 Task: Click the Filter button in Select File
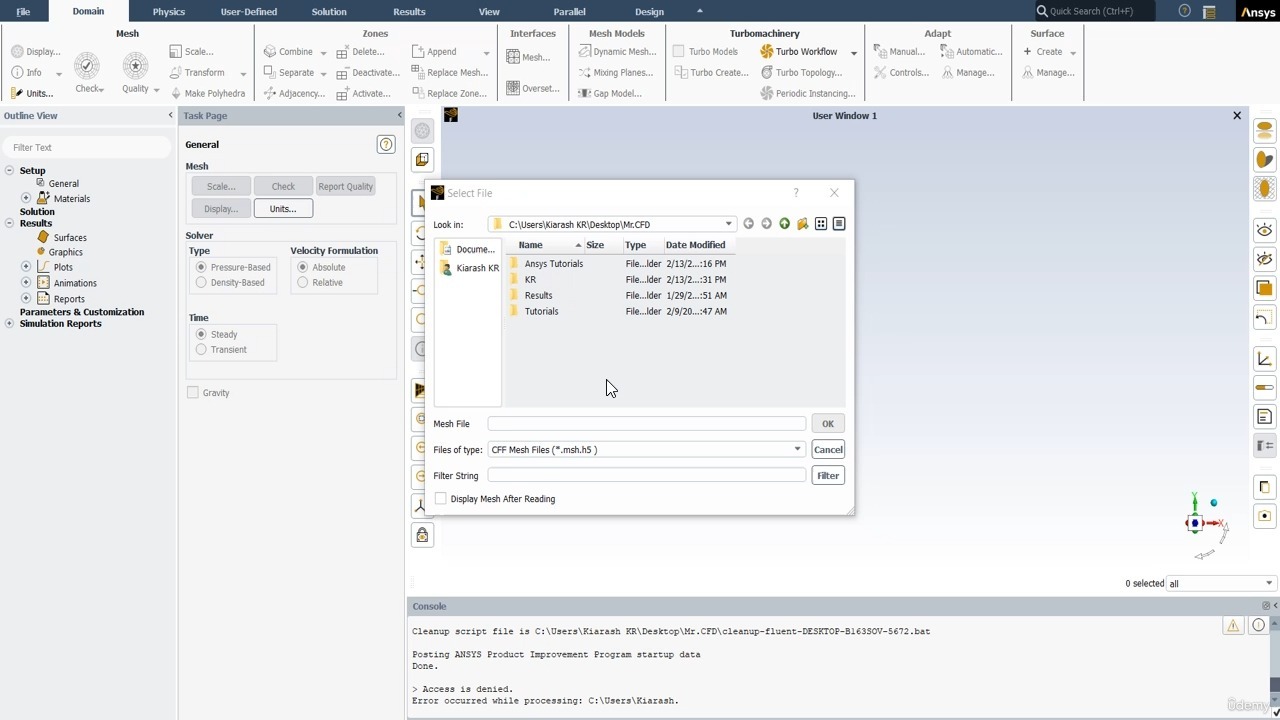(828, 475)
